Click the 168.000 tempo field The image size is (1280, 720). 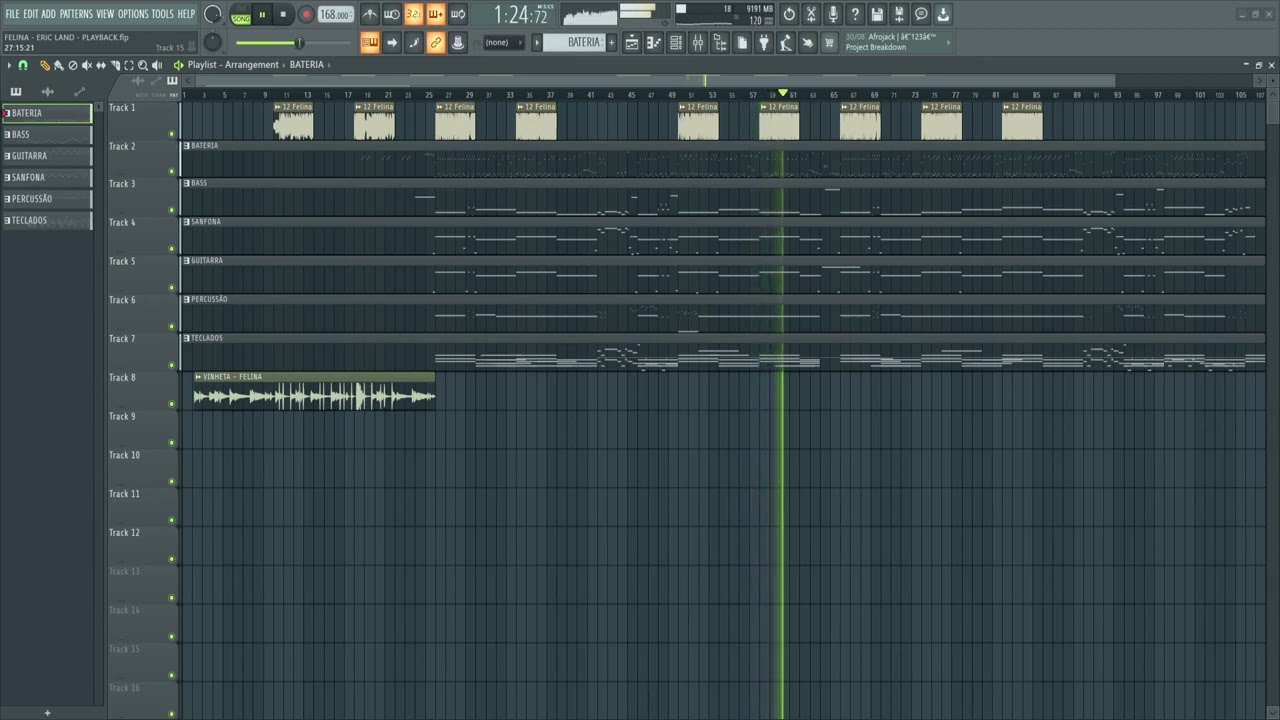336,14
